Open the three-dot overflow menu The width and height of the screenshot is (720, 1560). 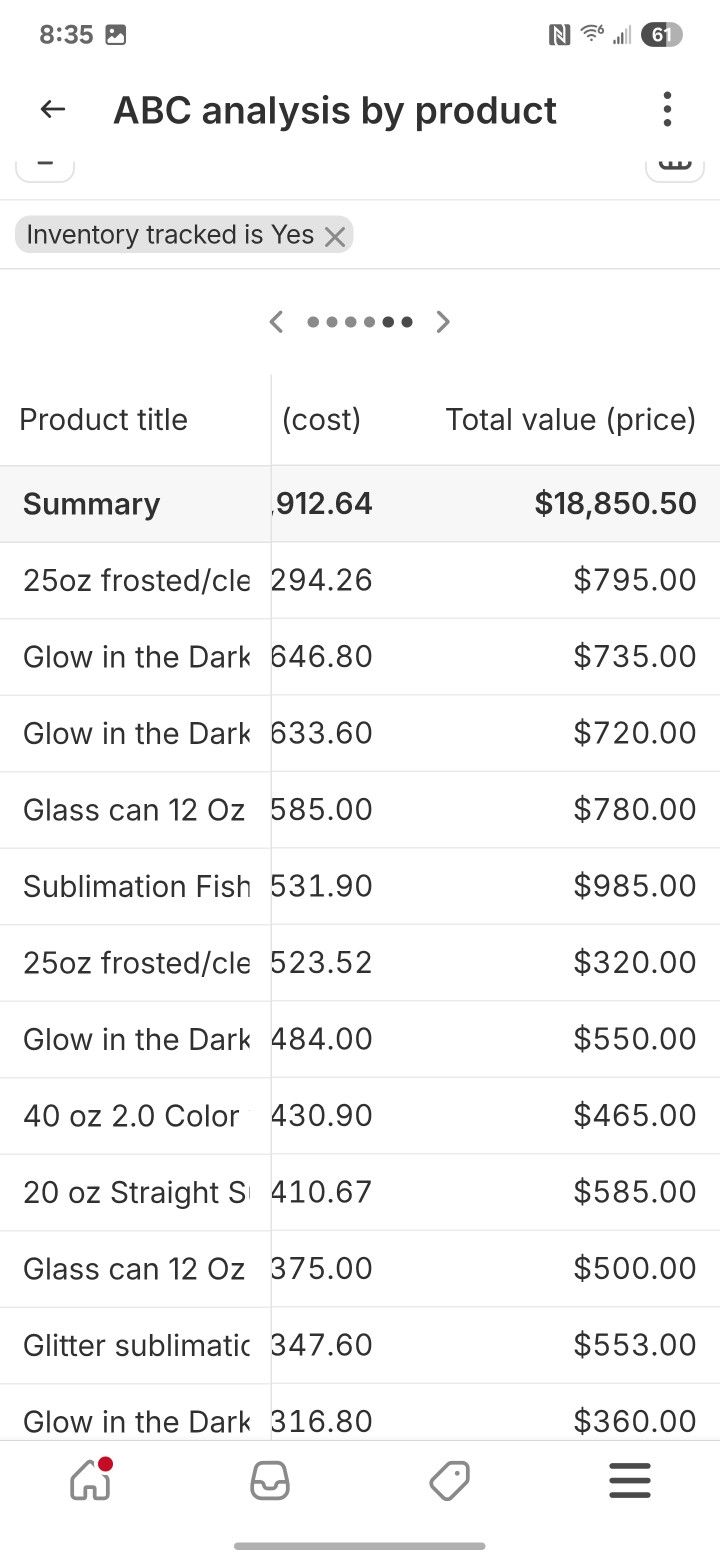coord(667,109)
